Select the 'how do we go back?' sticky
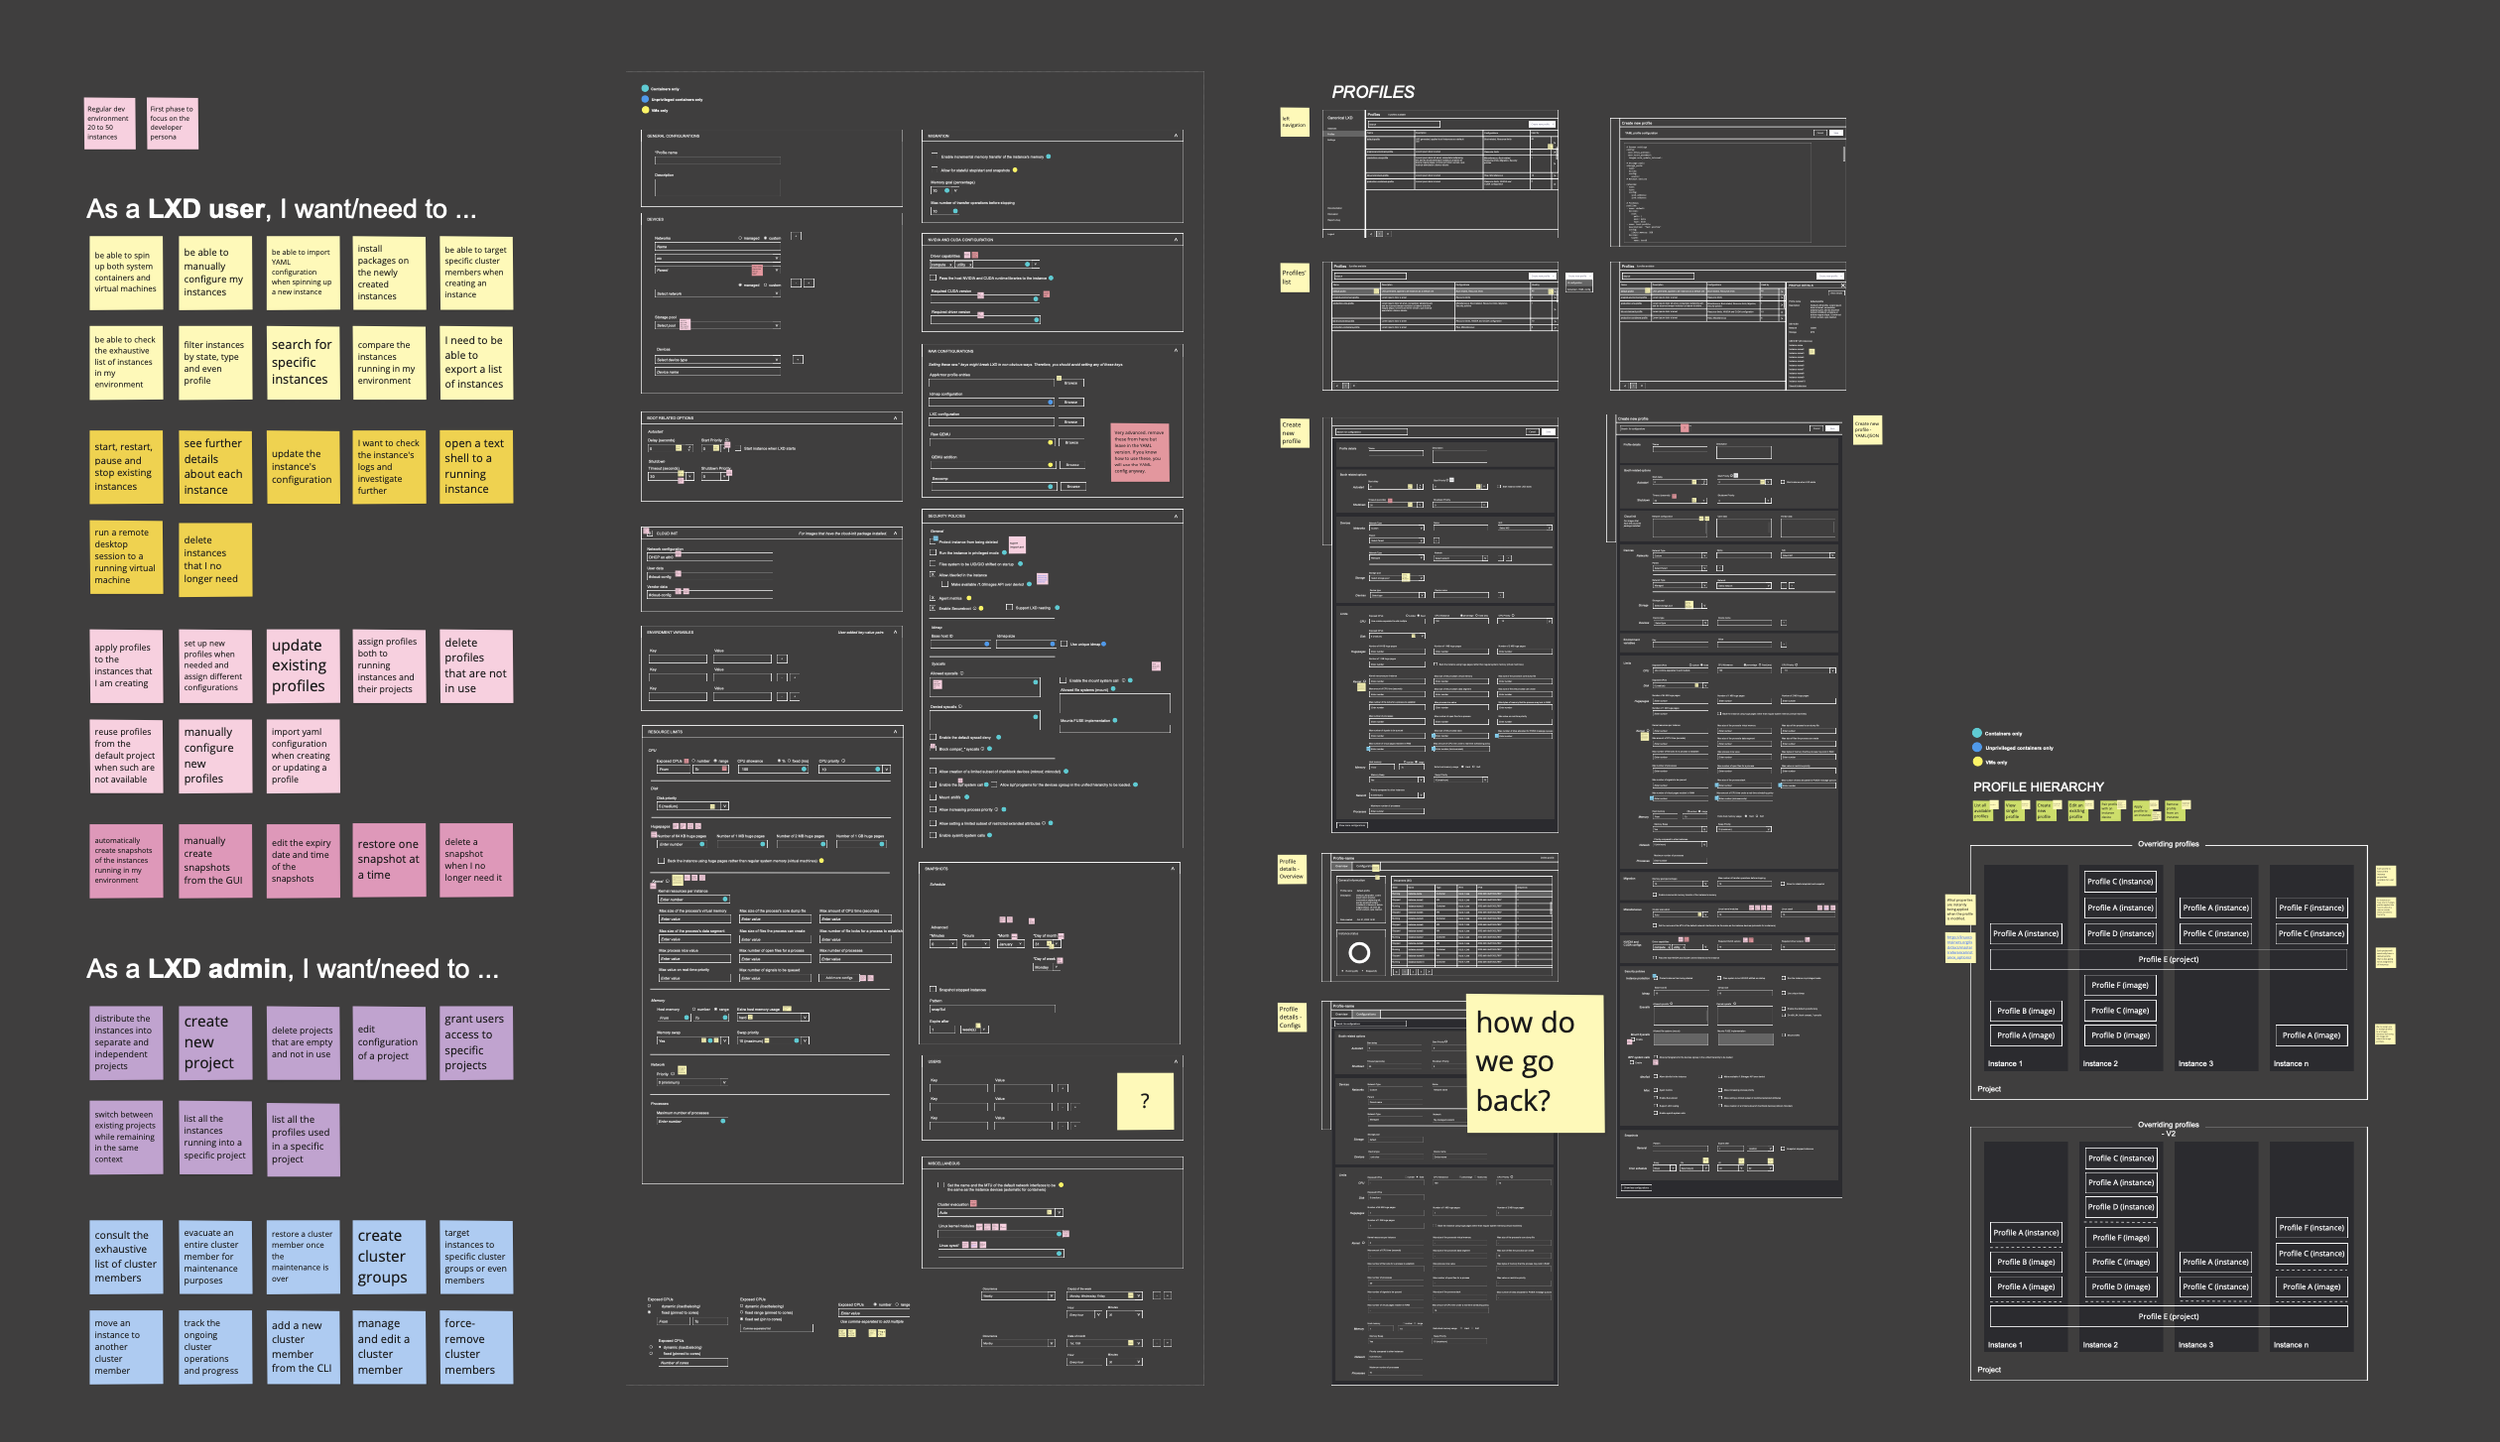 point(1534,1062)
